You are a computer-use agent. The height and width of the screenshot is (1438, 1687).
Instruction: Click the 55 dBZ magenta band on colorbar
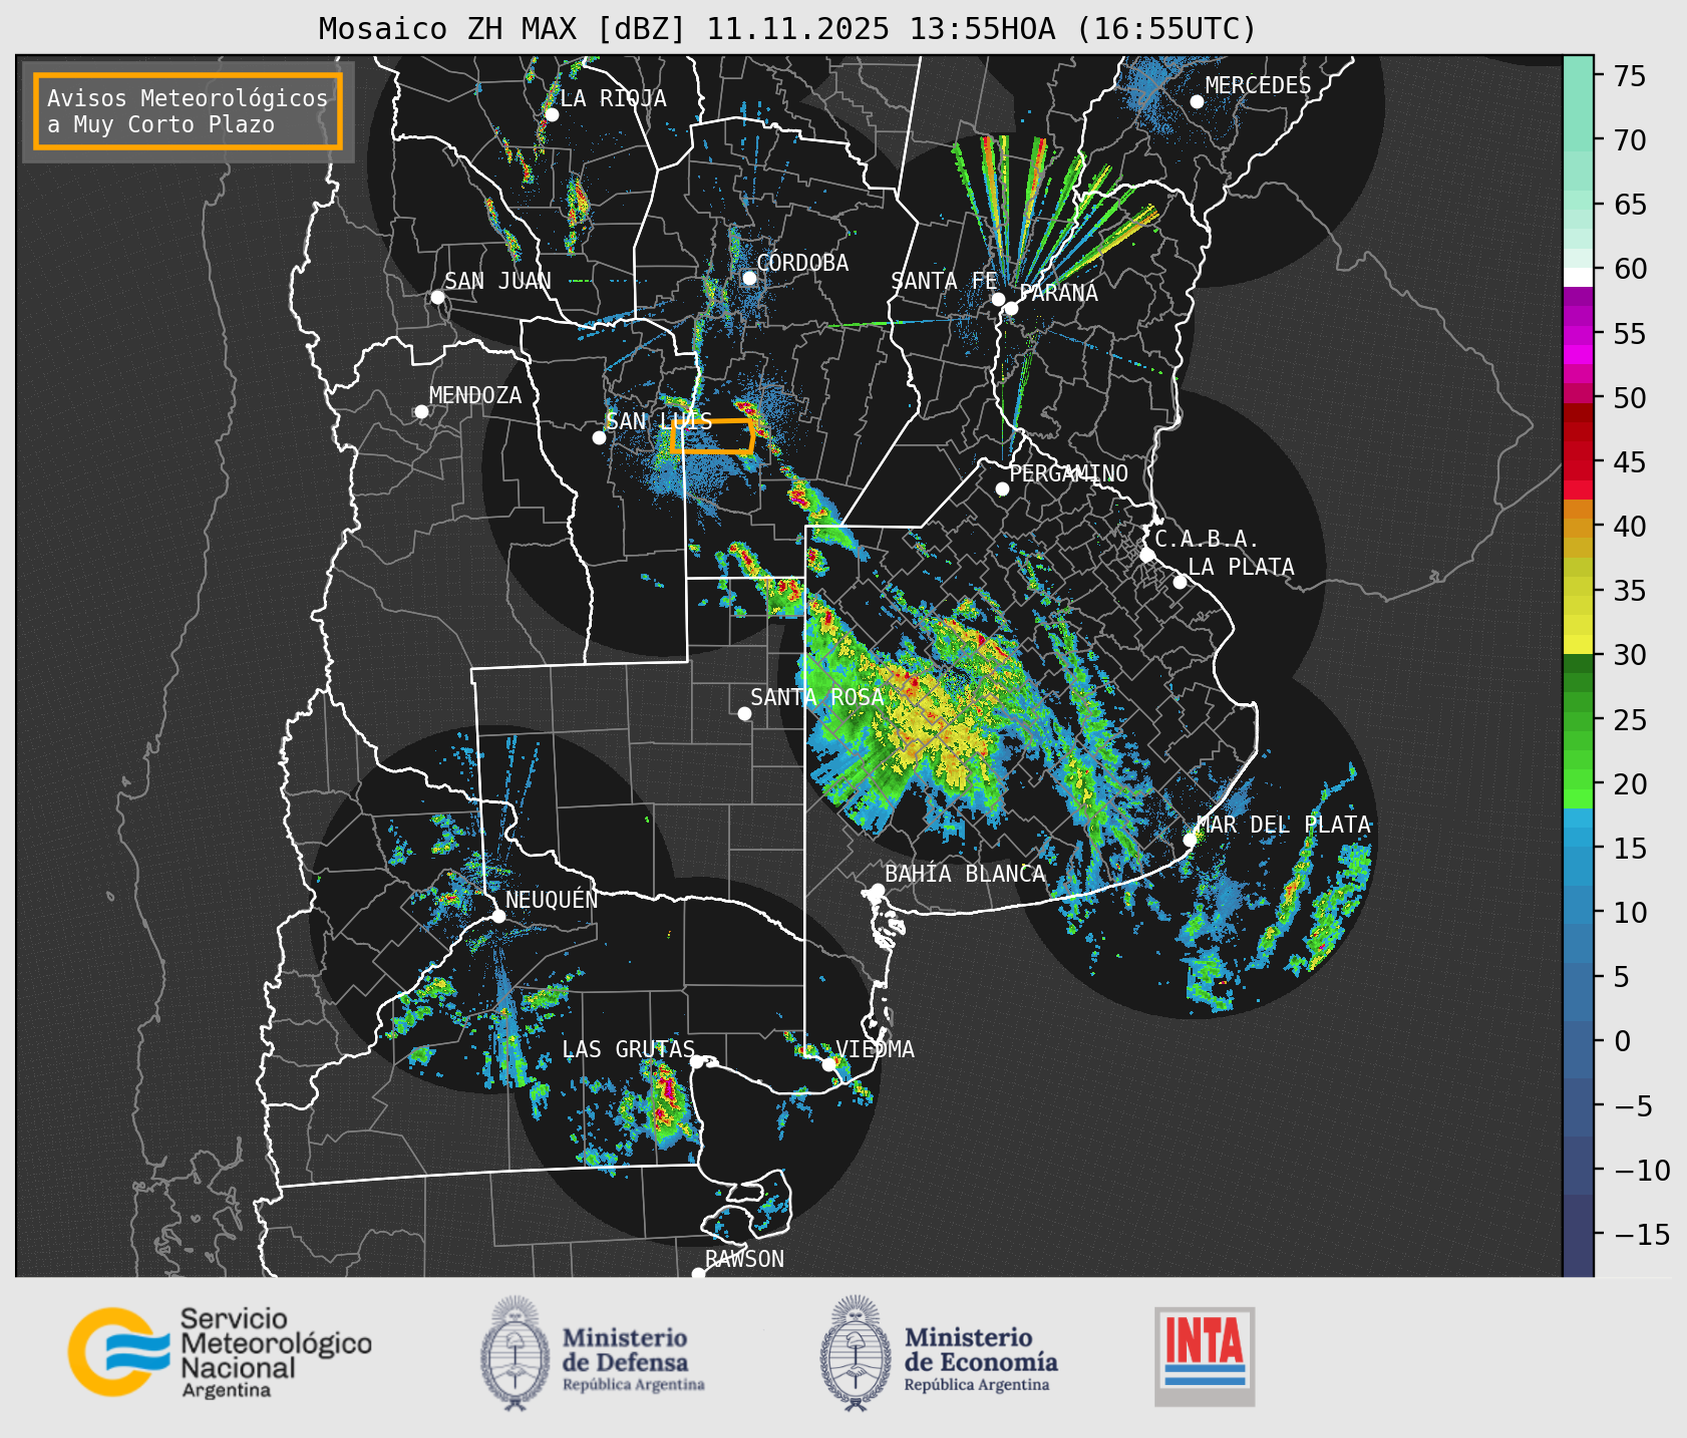(x=1578, y=334)
